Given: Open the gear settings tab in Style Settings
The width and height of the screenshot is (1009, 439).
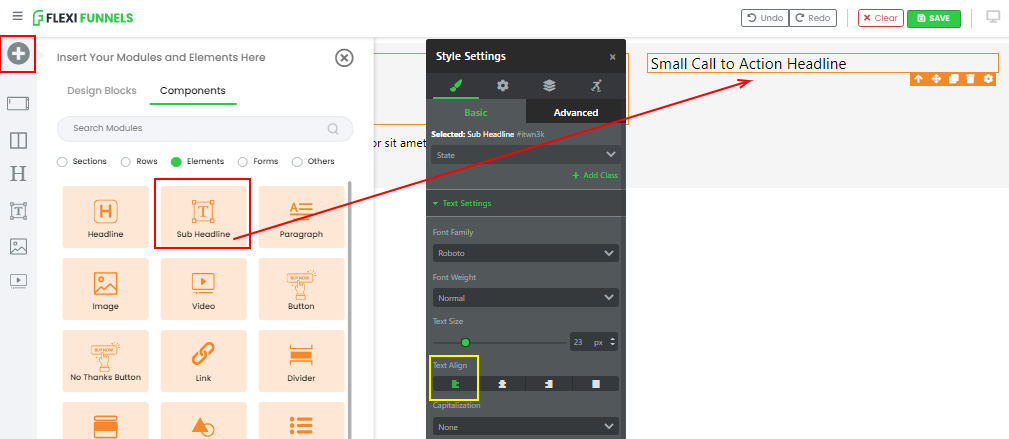Looking at the screenshot, I should [503, 86].
